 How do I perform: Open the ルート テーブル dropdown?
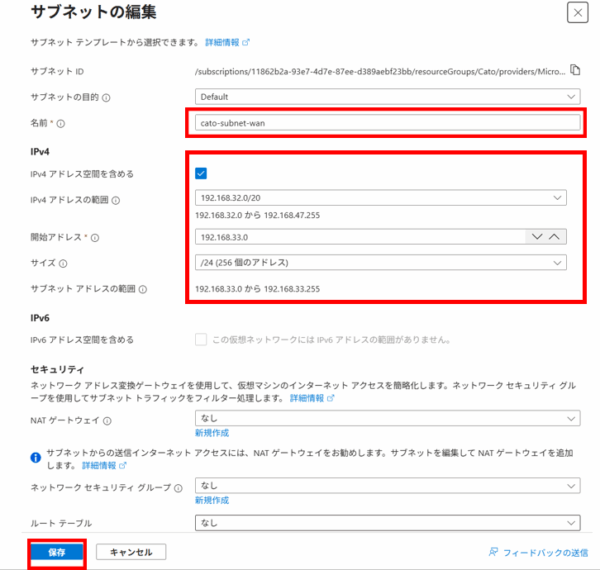(x=386, y=522)
